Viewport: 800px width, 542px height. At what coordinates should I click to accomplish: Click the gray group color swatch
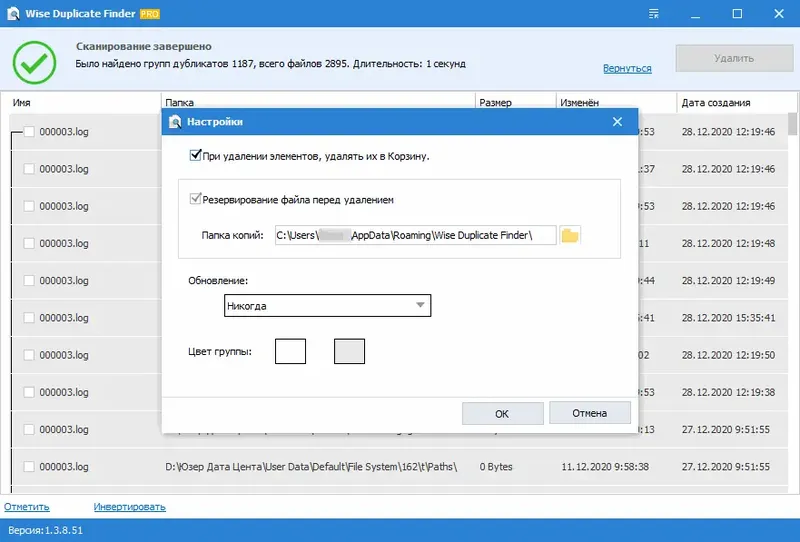point(349,351)
